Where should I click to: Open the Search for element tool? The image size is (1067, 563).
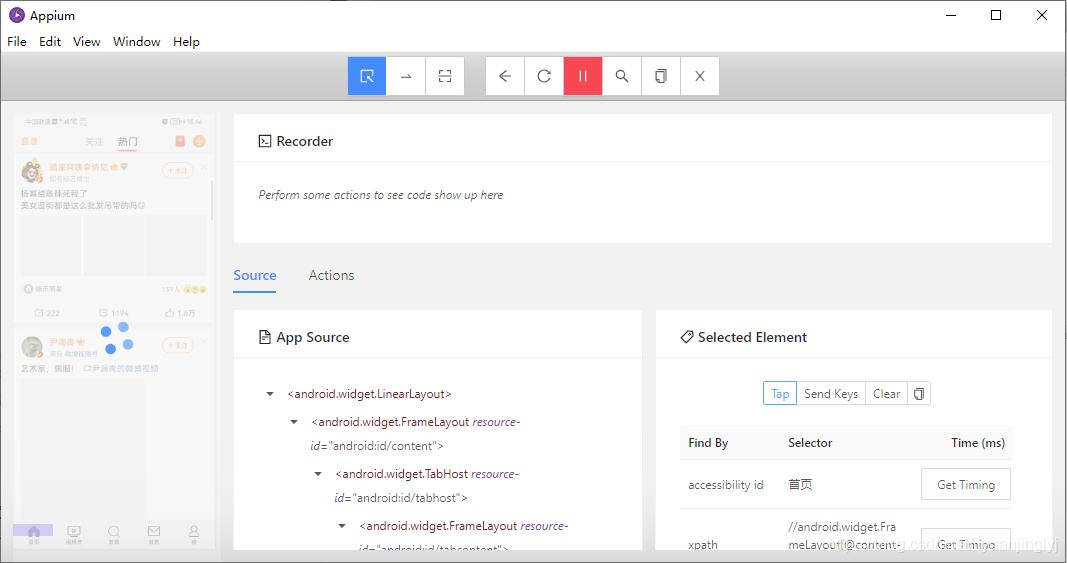(622, 76)
